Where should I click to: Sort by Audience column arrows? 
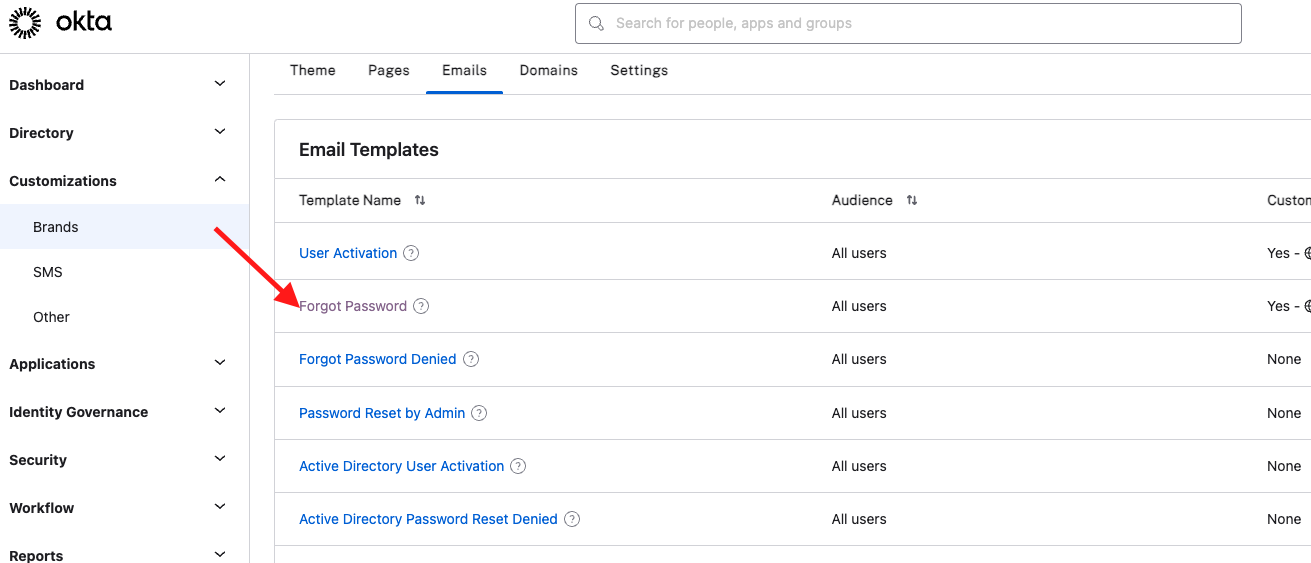(912, 200)
